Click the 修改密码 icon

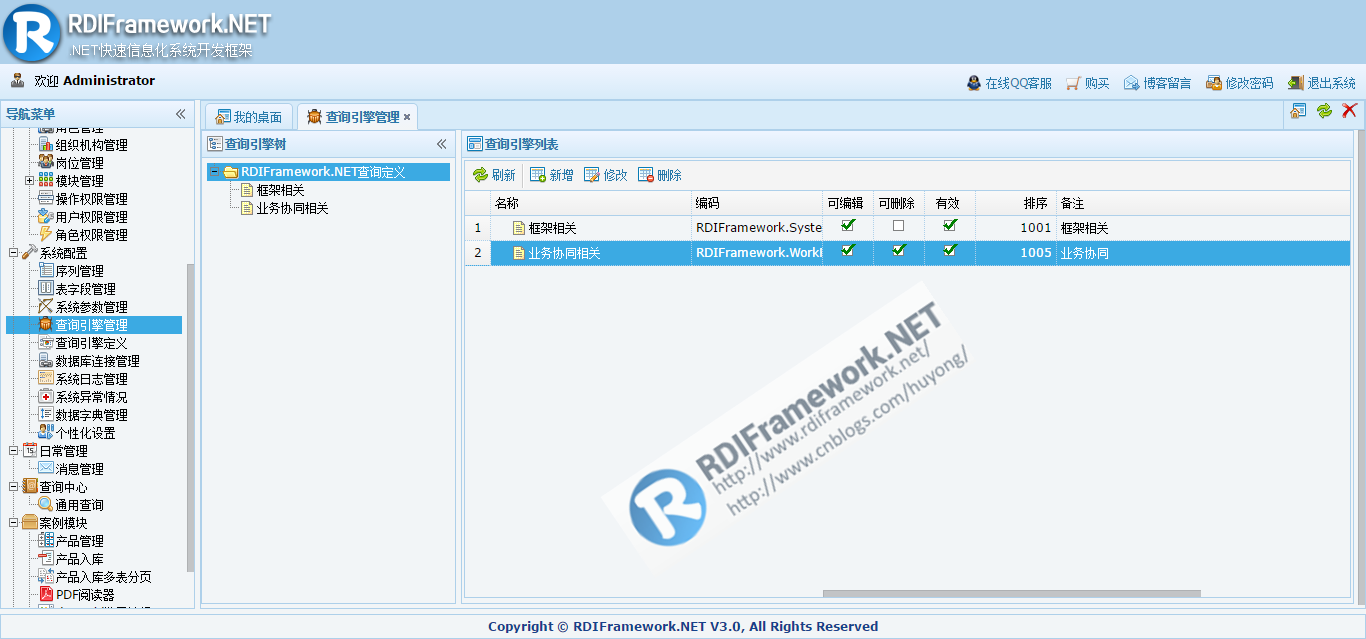(x=1214, y=83)
